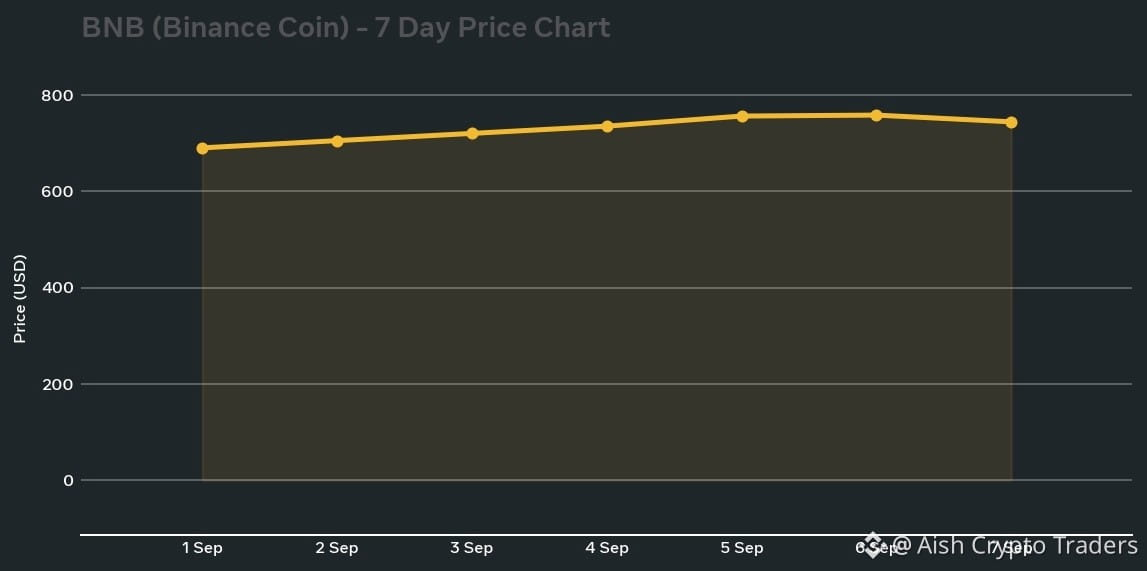Click the 2 Sep data point marker

click(x=337, y=141)
